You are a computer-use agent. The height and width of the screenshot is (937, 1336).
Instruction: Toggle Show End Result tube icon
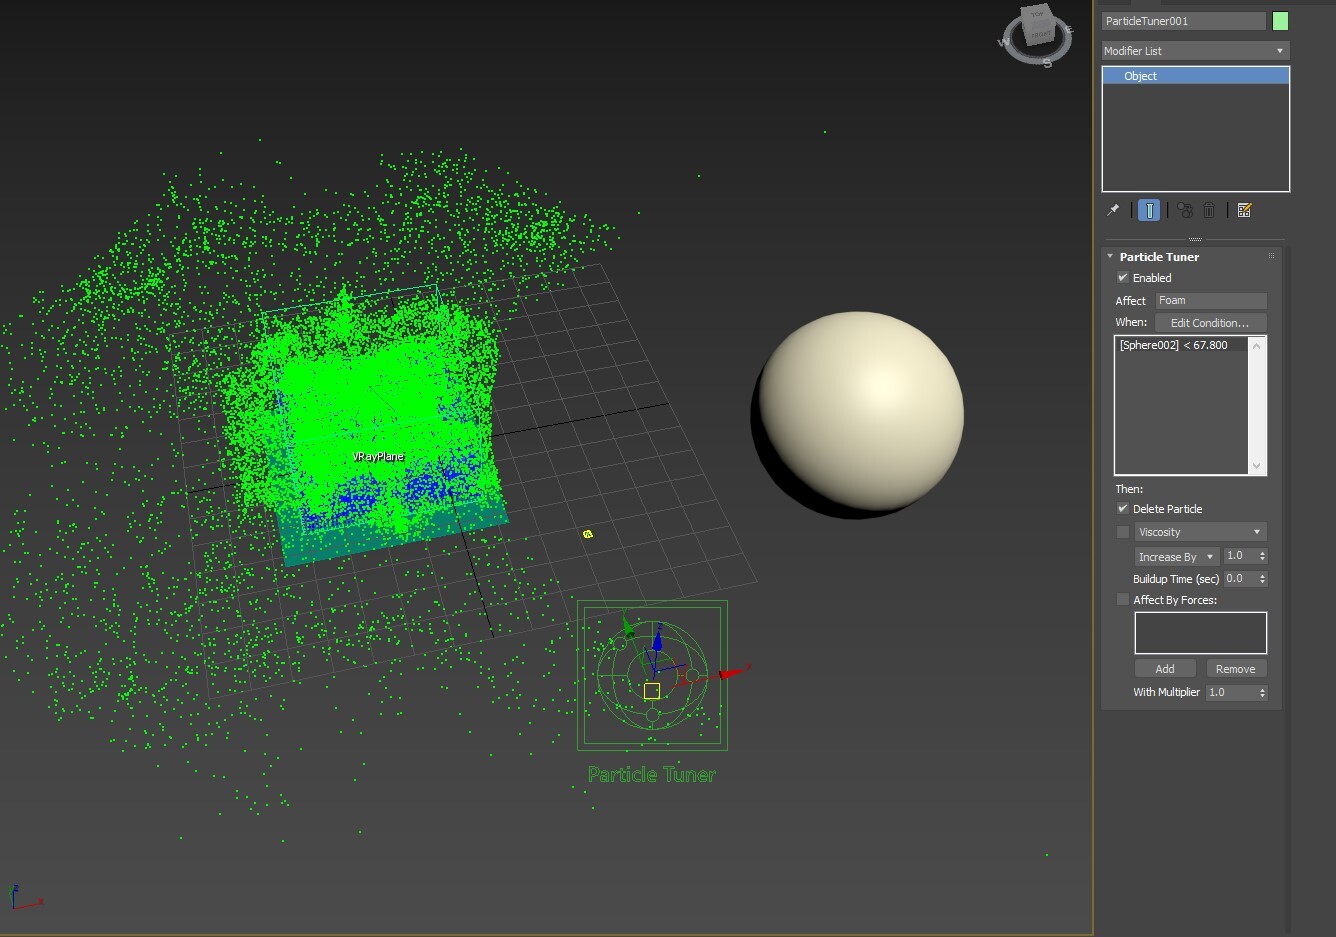(1149, 210)
